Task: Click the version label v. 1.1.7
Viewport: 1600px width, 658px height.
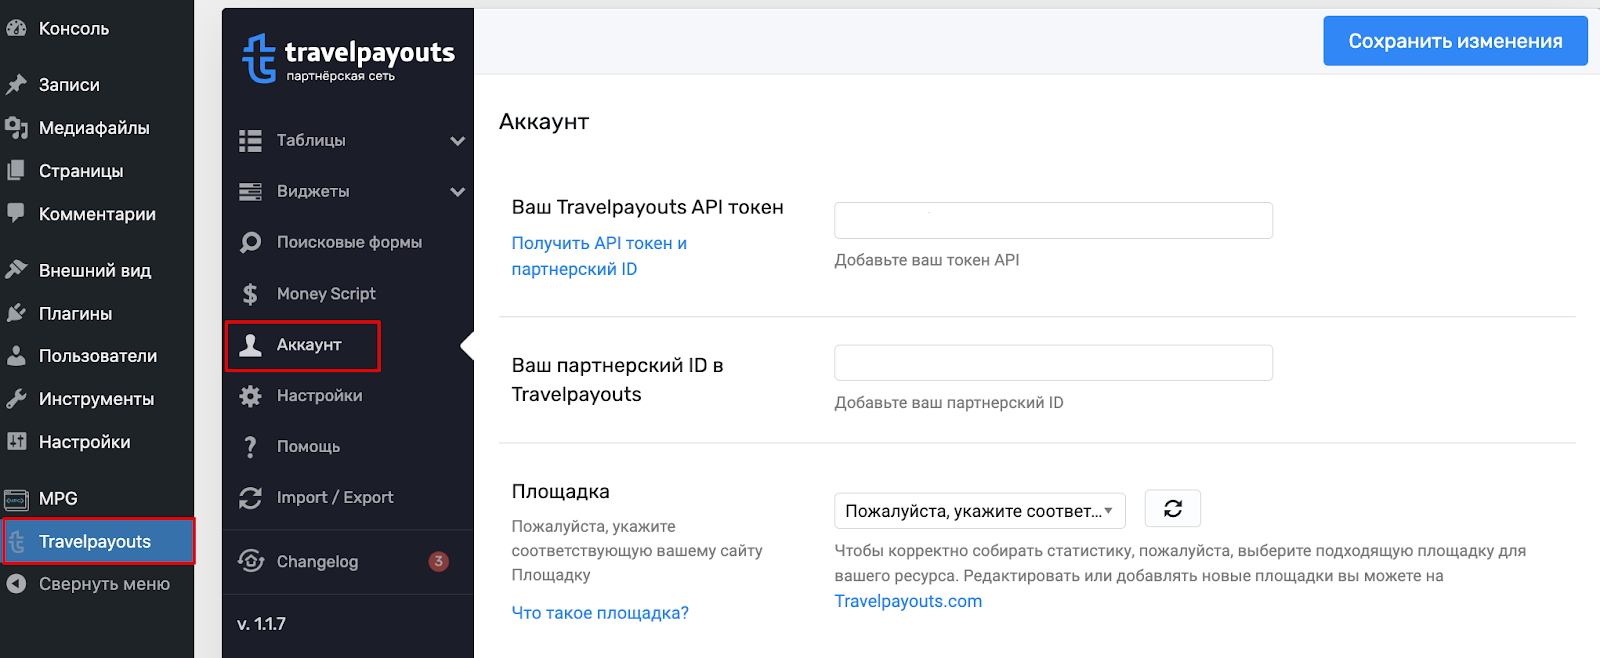Action: click(x=261, y=624)
